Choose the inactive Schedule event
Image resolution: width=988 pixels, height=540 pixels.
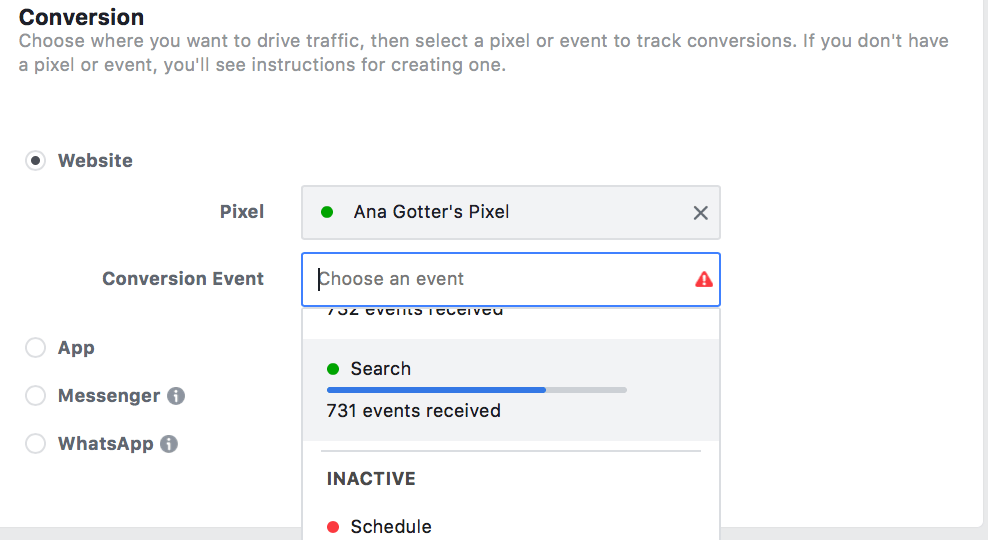[510, 525]
